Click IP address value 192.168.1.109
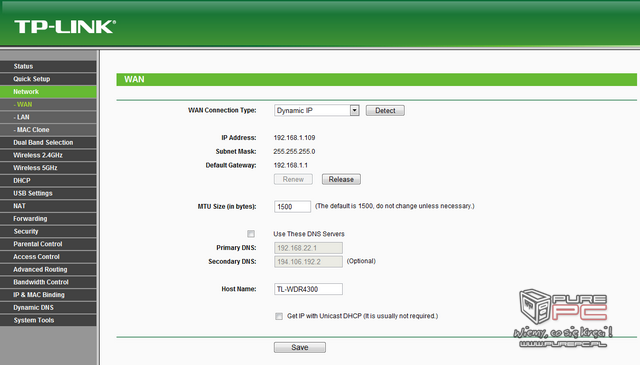This screenshot has height=365, width=640. pos(294,138)
